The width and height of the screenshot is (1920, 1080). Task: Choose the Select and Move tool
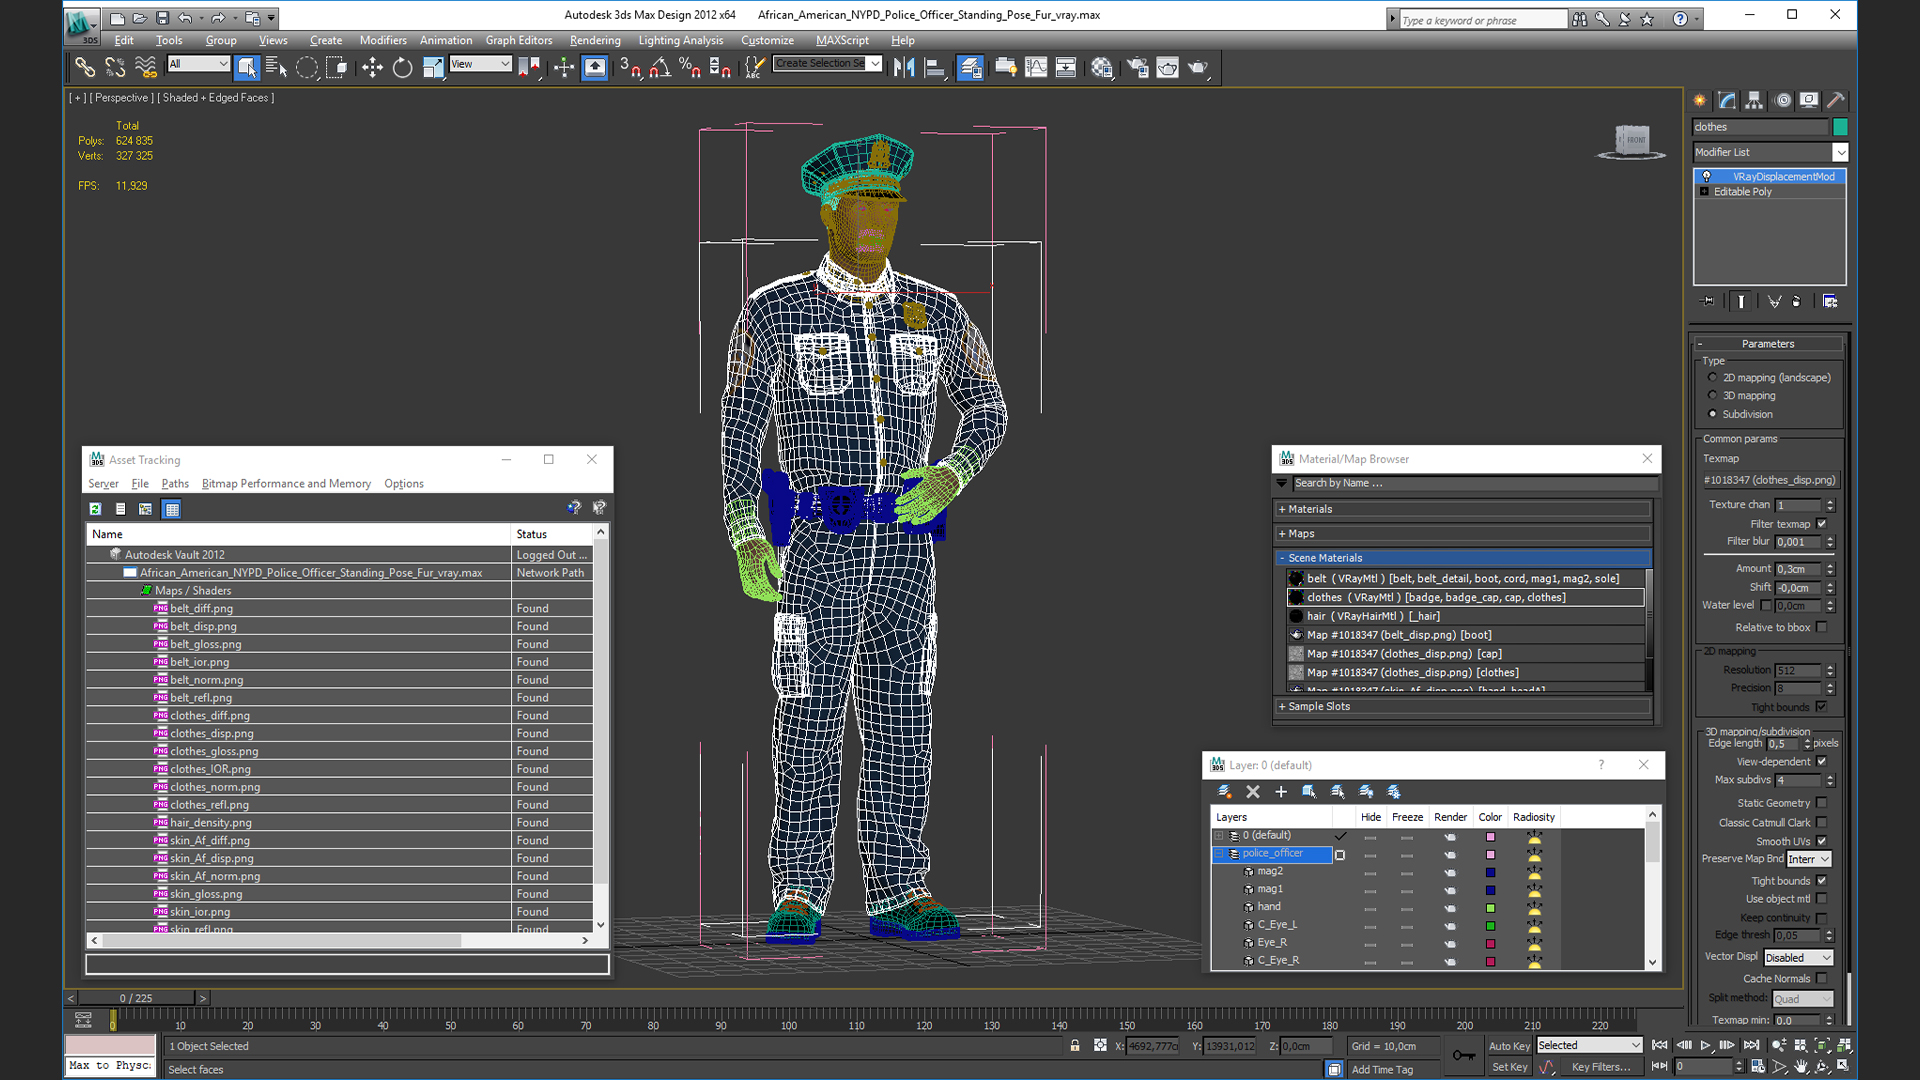pos(372,67)
